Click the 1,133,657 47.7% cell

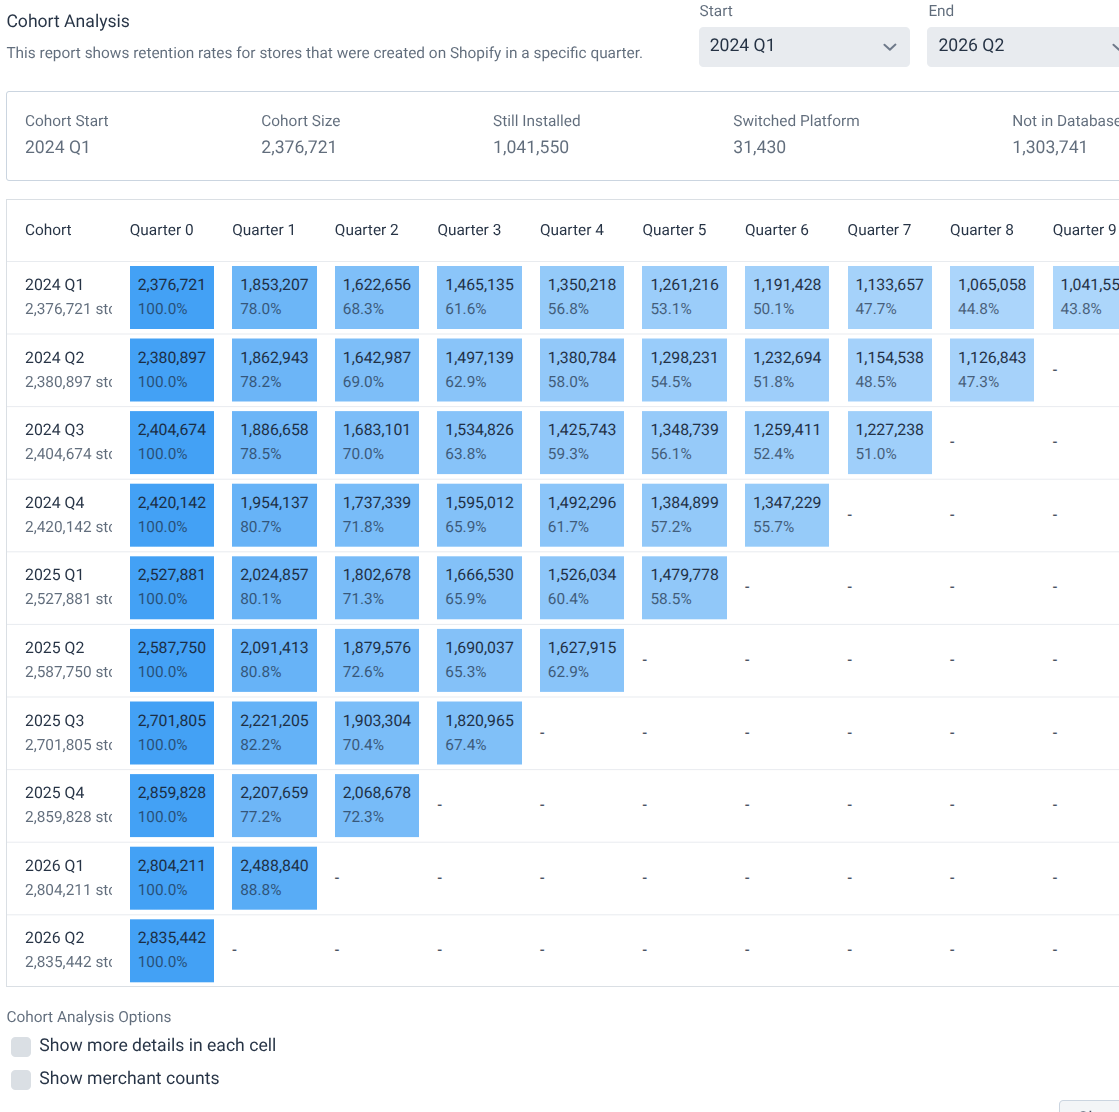890,297
